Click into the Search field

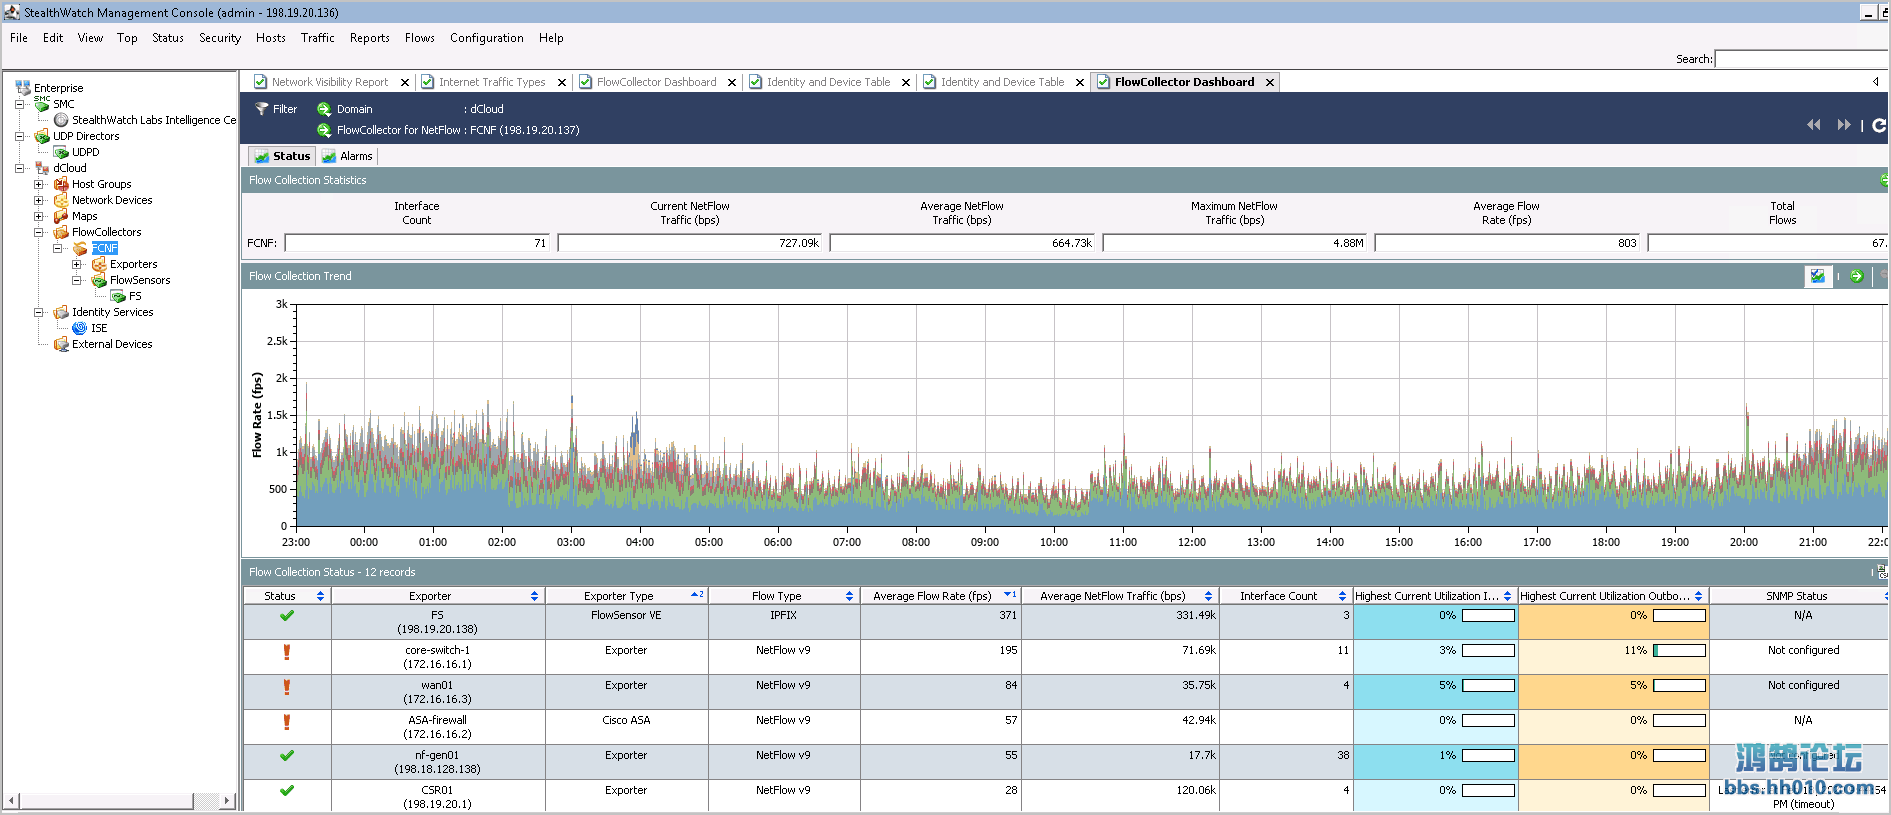[x=1801, y=59]
